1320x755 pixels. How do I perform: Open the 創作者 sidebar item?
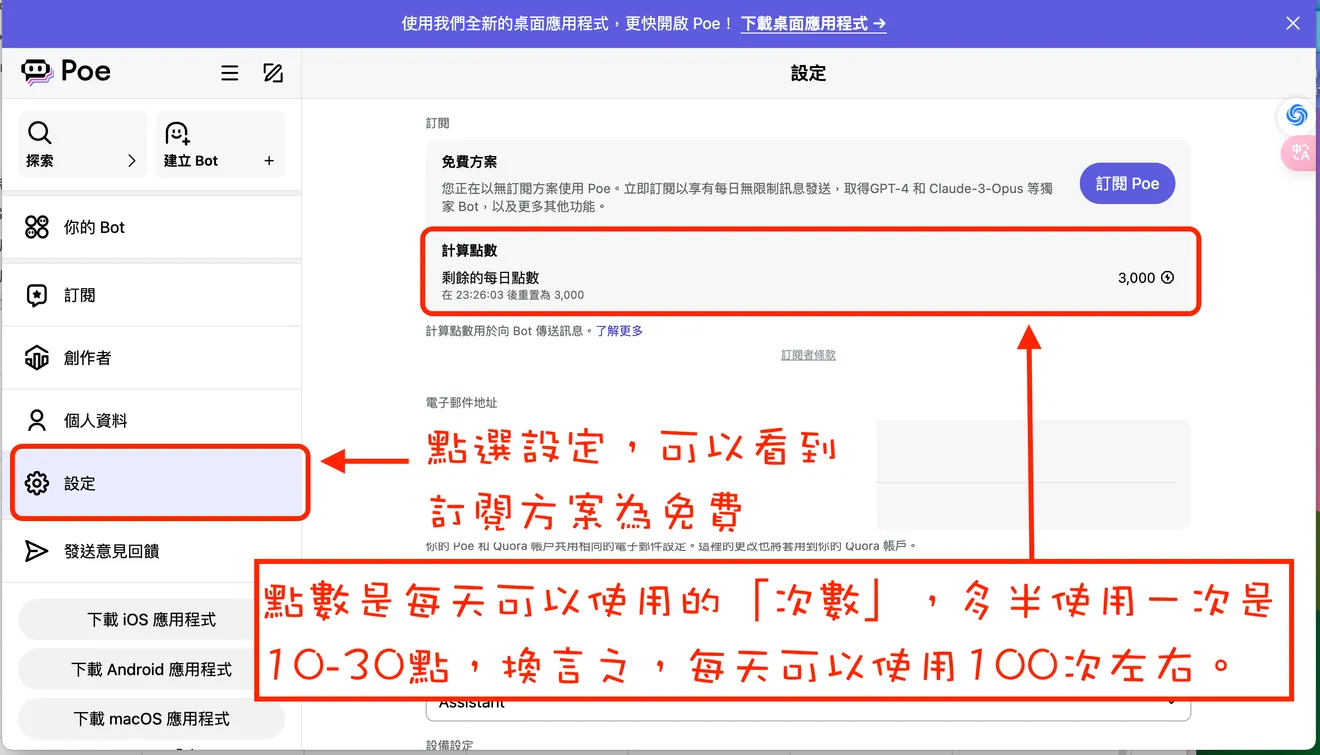tap(151, 357)
